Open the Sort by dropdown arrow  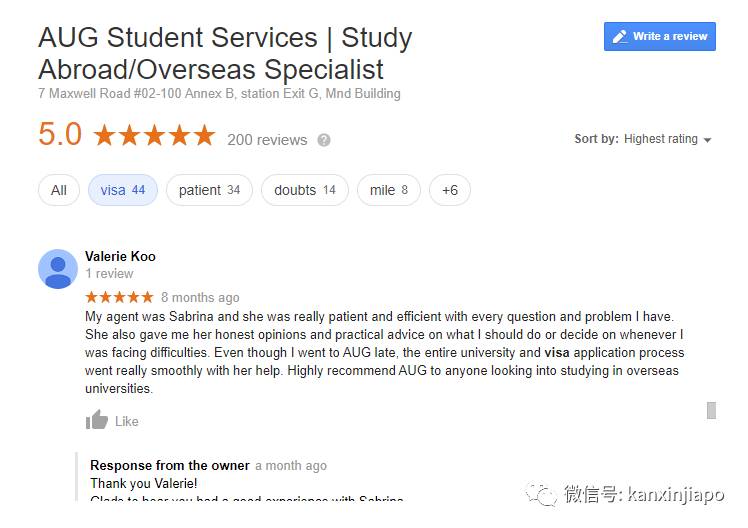tap(708, 140)
